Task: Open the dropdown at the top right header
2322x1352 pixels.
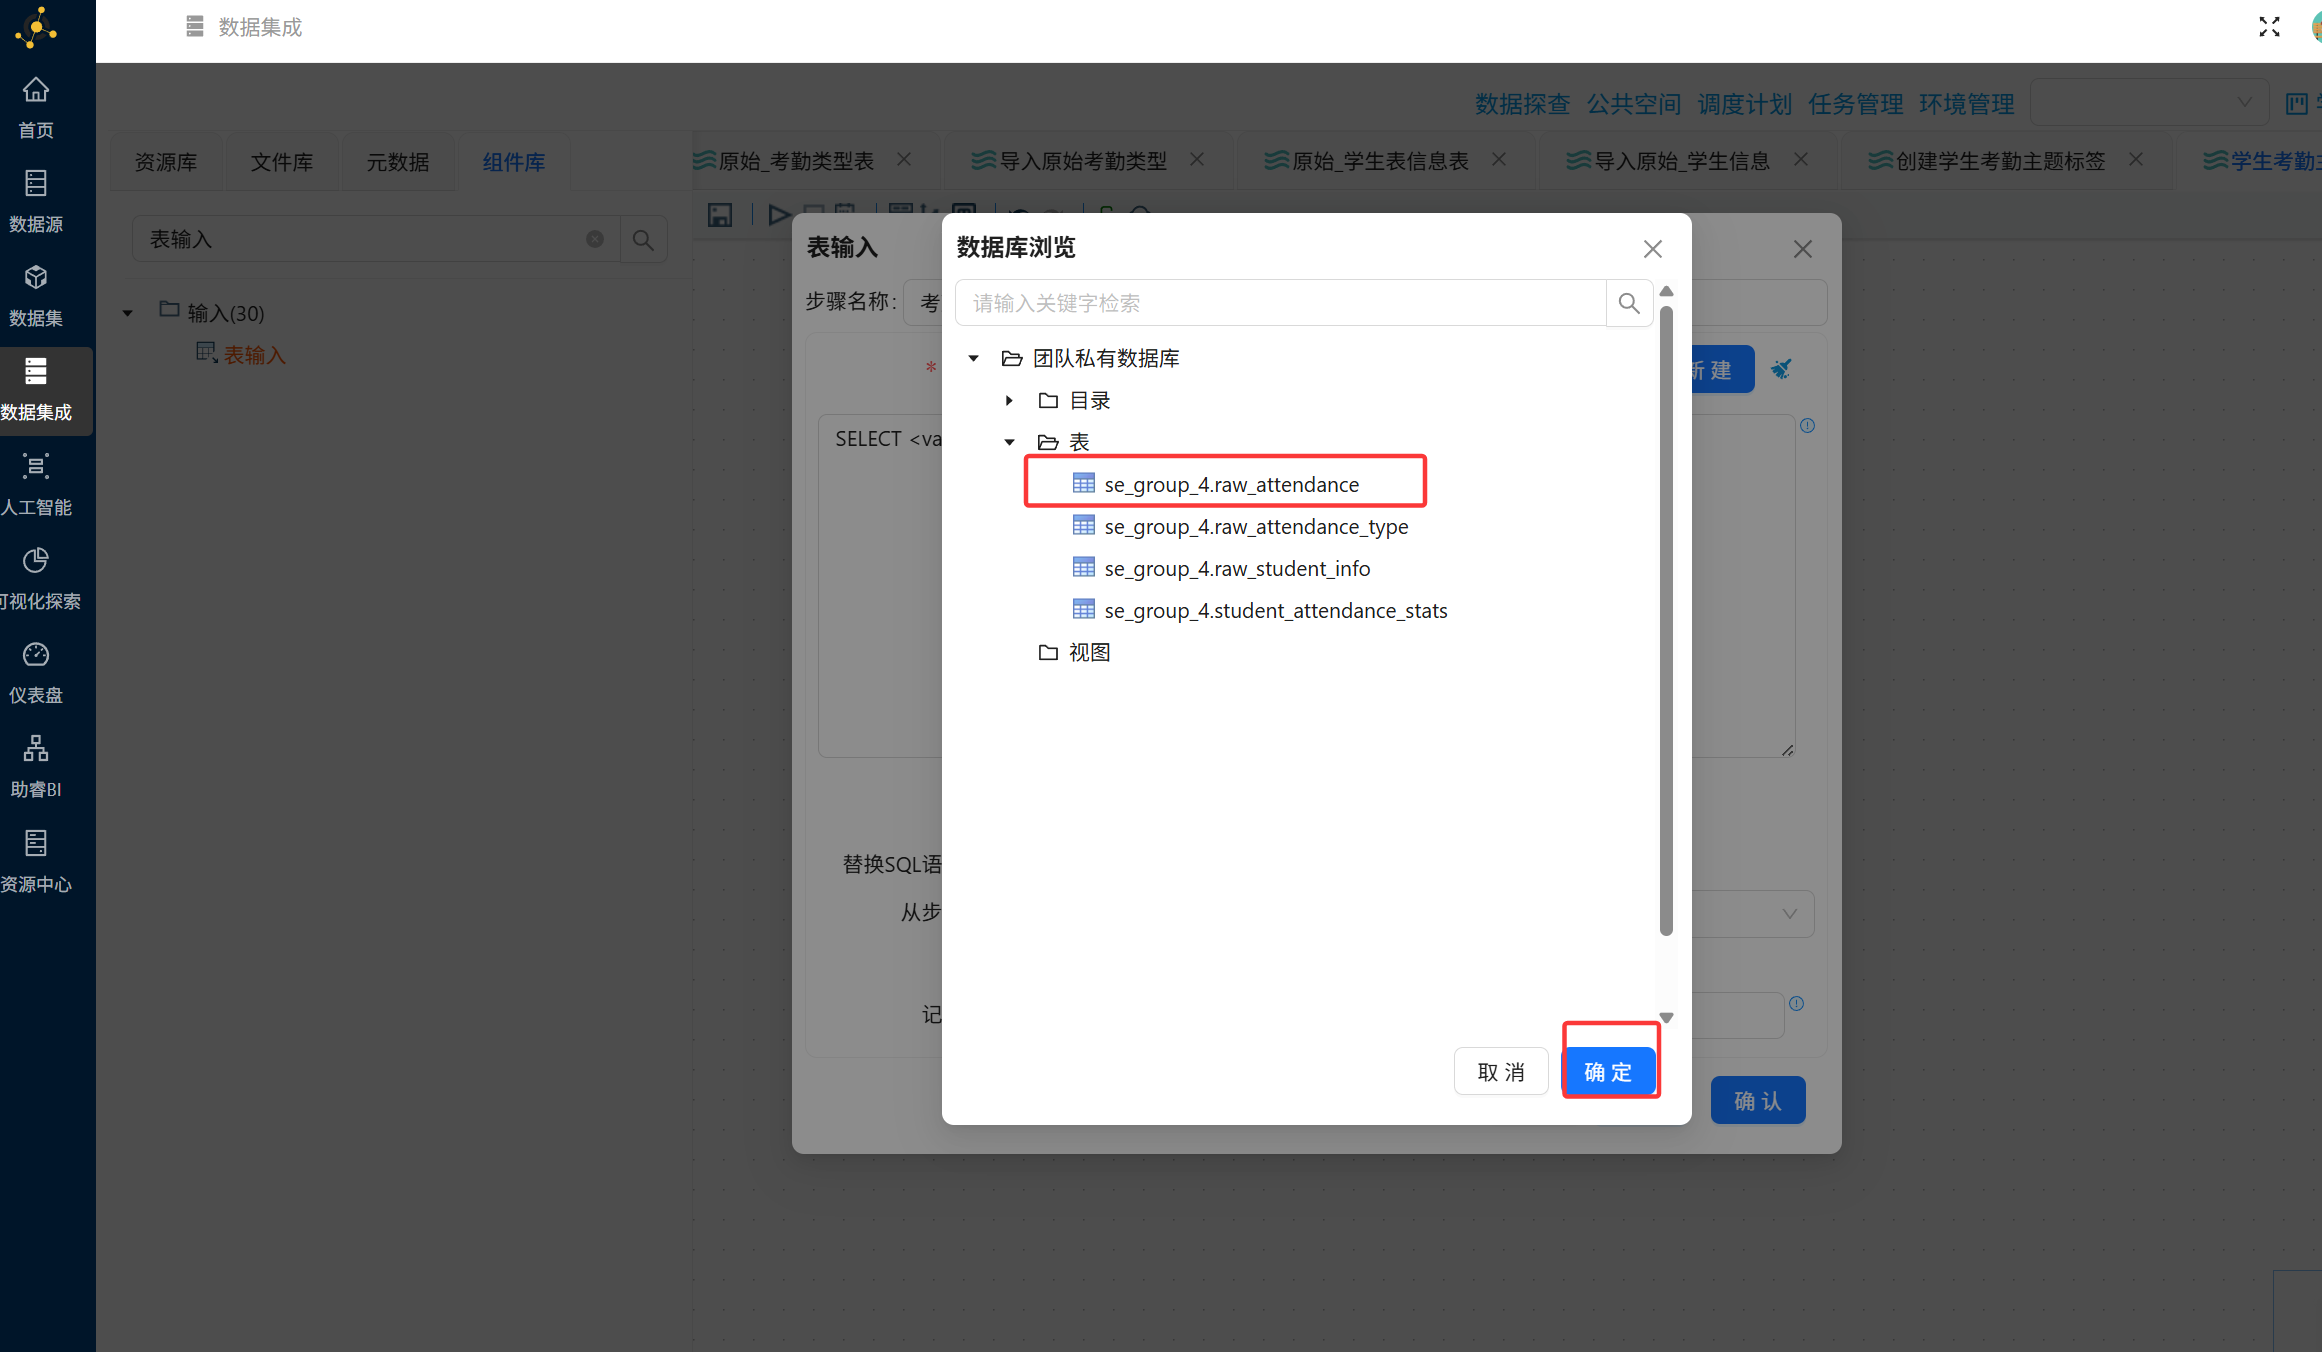Action: pyautogui.click(x=2149, y=103)
